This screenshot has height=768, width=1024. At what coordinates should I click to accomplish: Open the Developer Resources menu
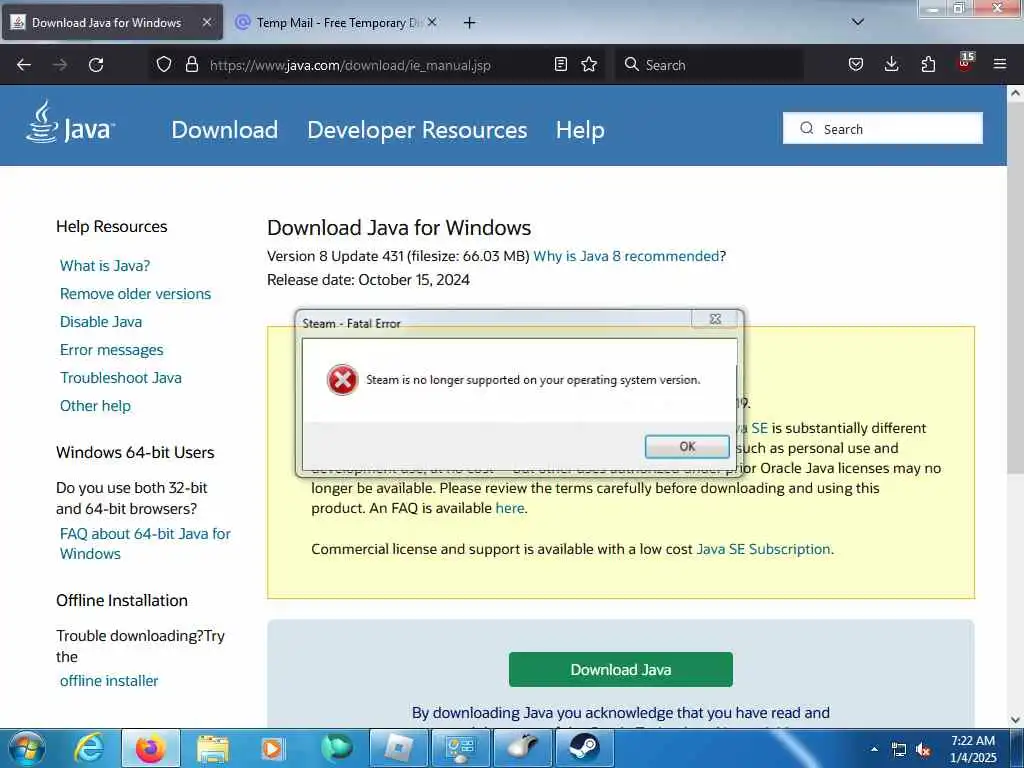pos(417,130)
